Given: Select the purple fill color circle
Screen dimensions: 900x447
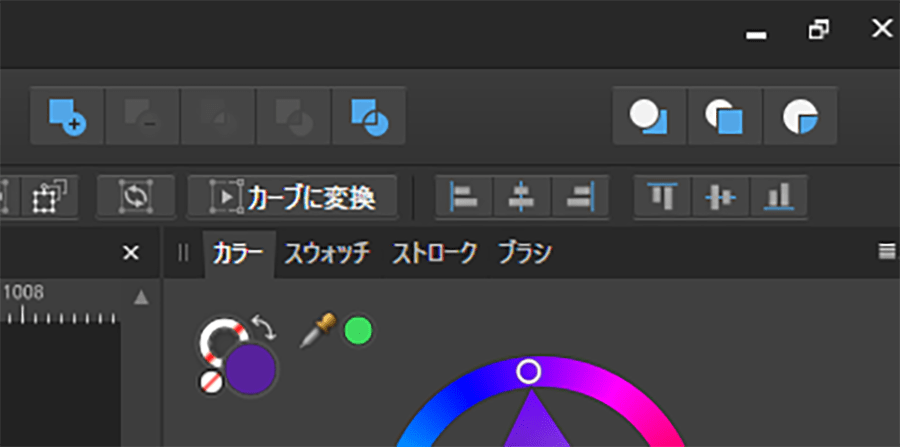Looking at the screenshot, I should [x=251, y=370].
